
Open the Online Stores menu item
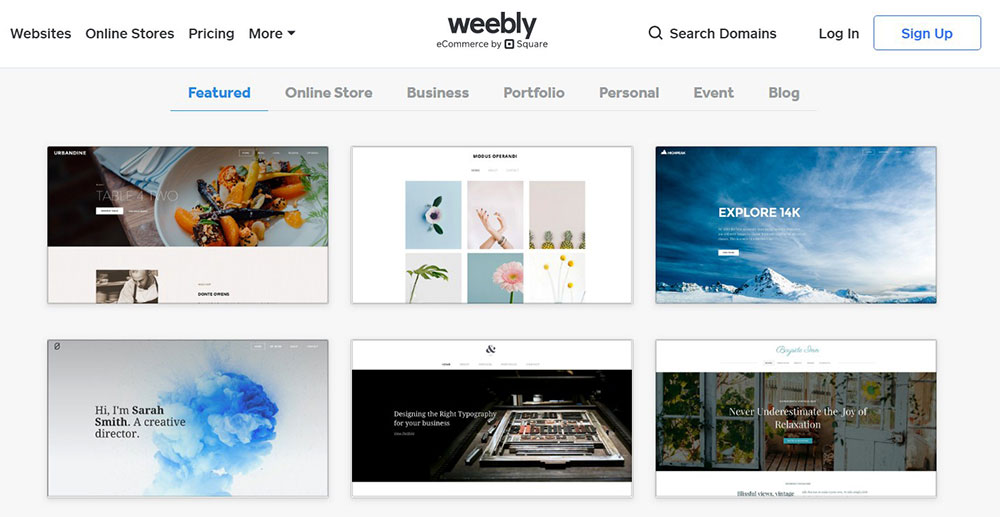129,33
